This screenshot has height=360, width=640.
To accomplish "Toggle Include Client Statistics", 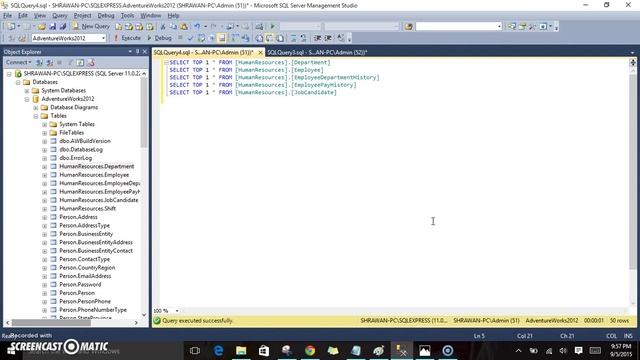I will pyautogui.click(x=246, y=38).
